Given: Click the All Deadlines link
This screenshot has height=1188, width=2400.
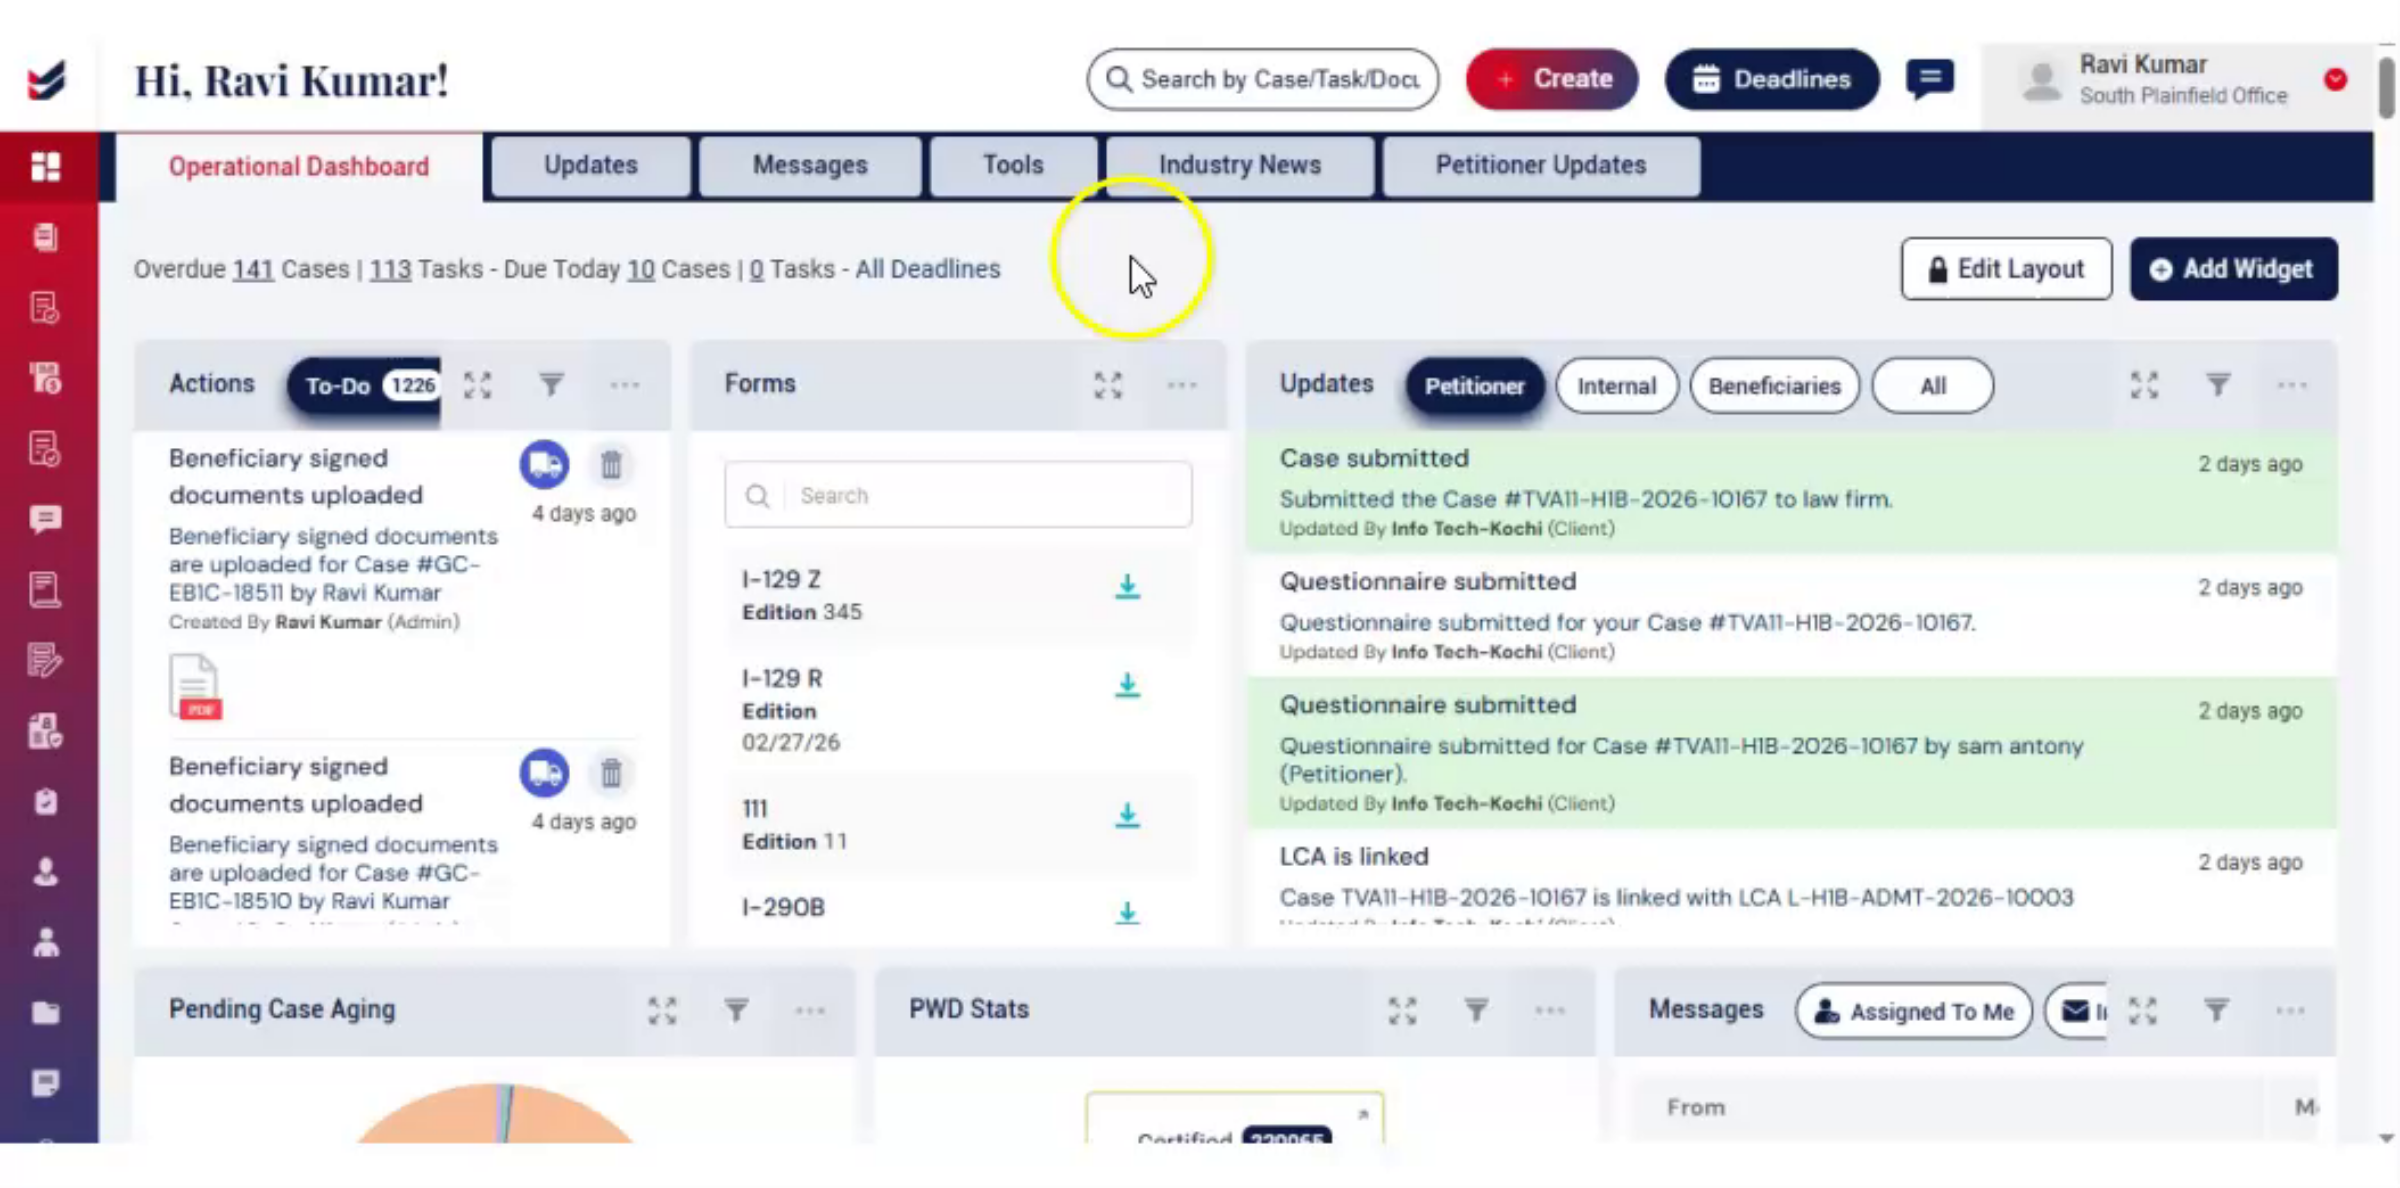Looking at the screenshot, I should [928, 270].
